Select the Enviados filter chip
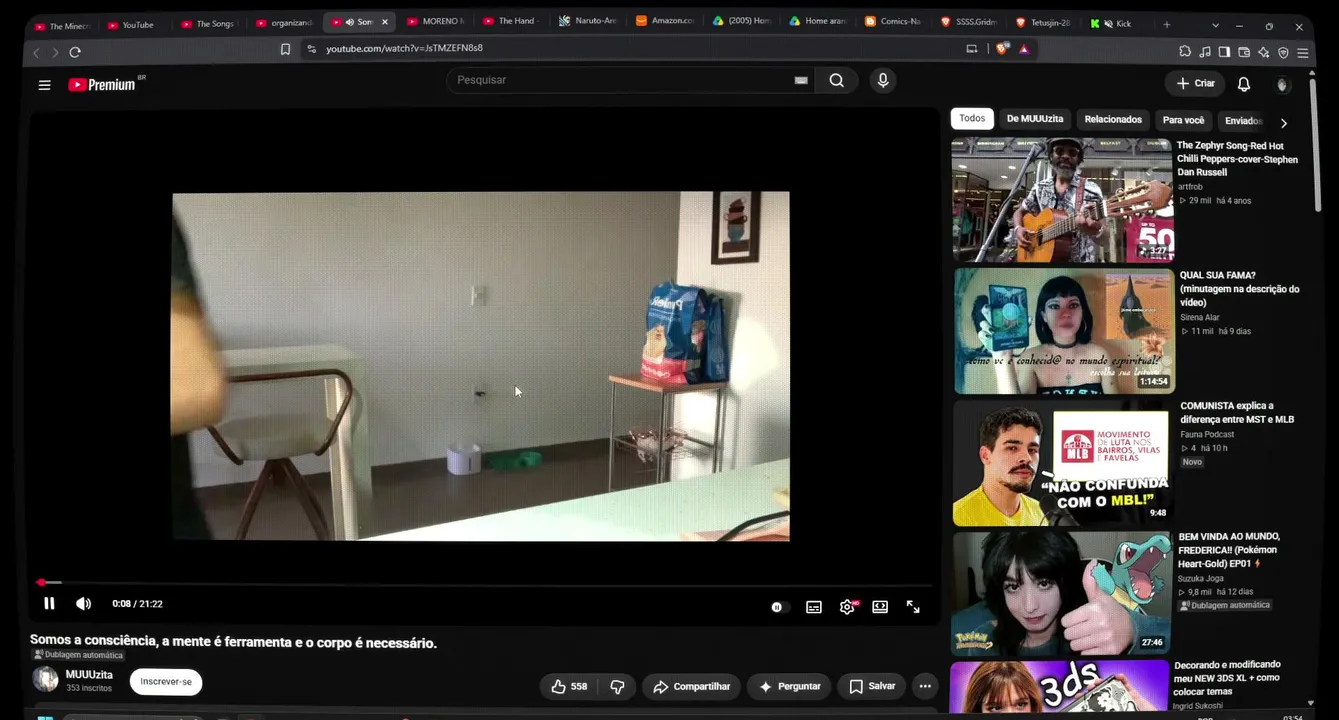The image size is (1339, 720). (x=1243, y=121)
